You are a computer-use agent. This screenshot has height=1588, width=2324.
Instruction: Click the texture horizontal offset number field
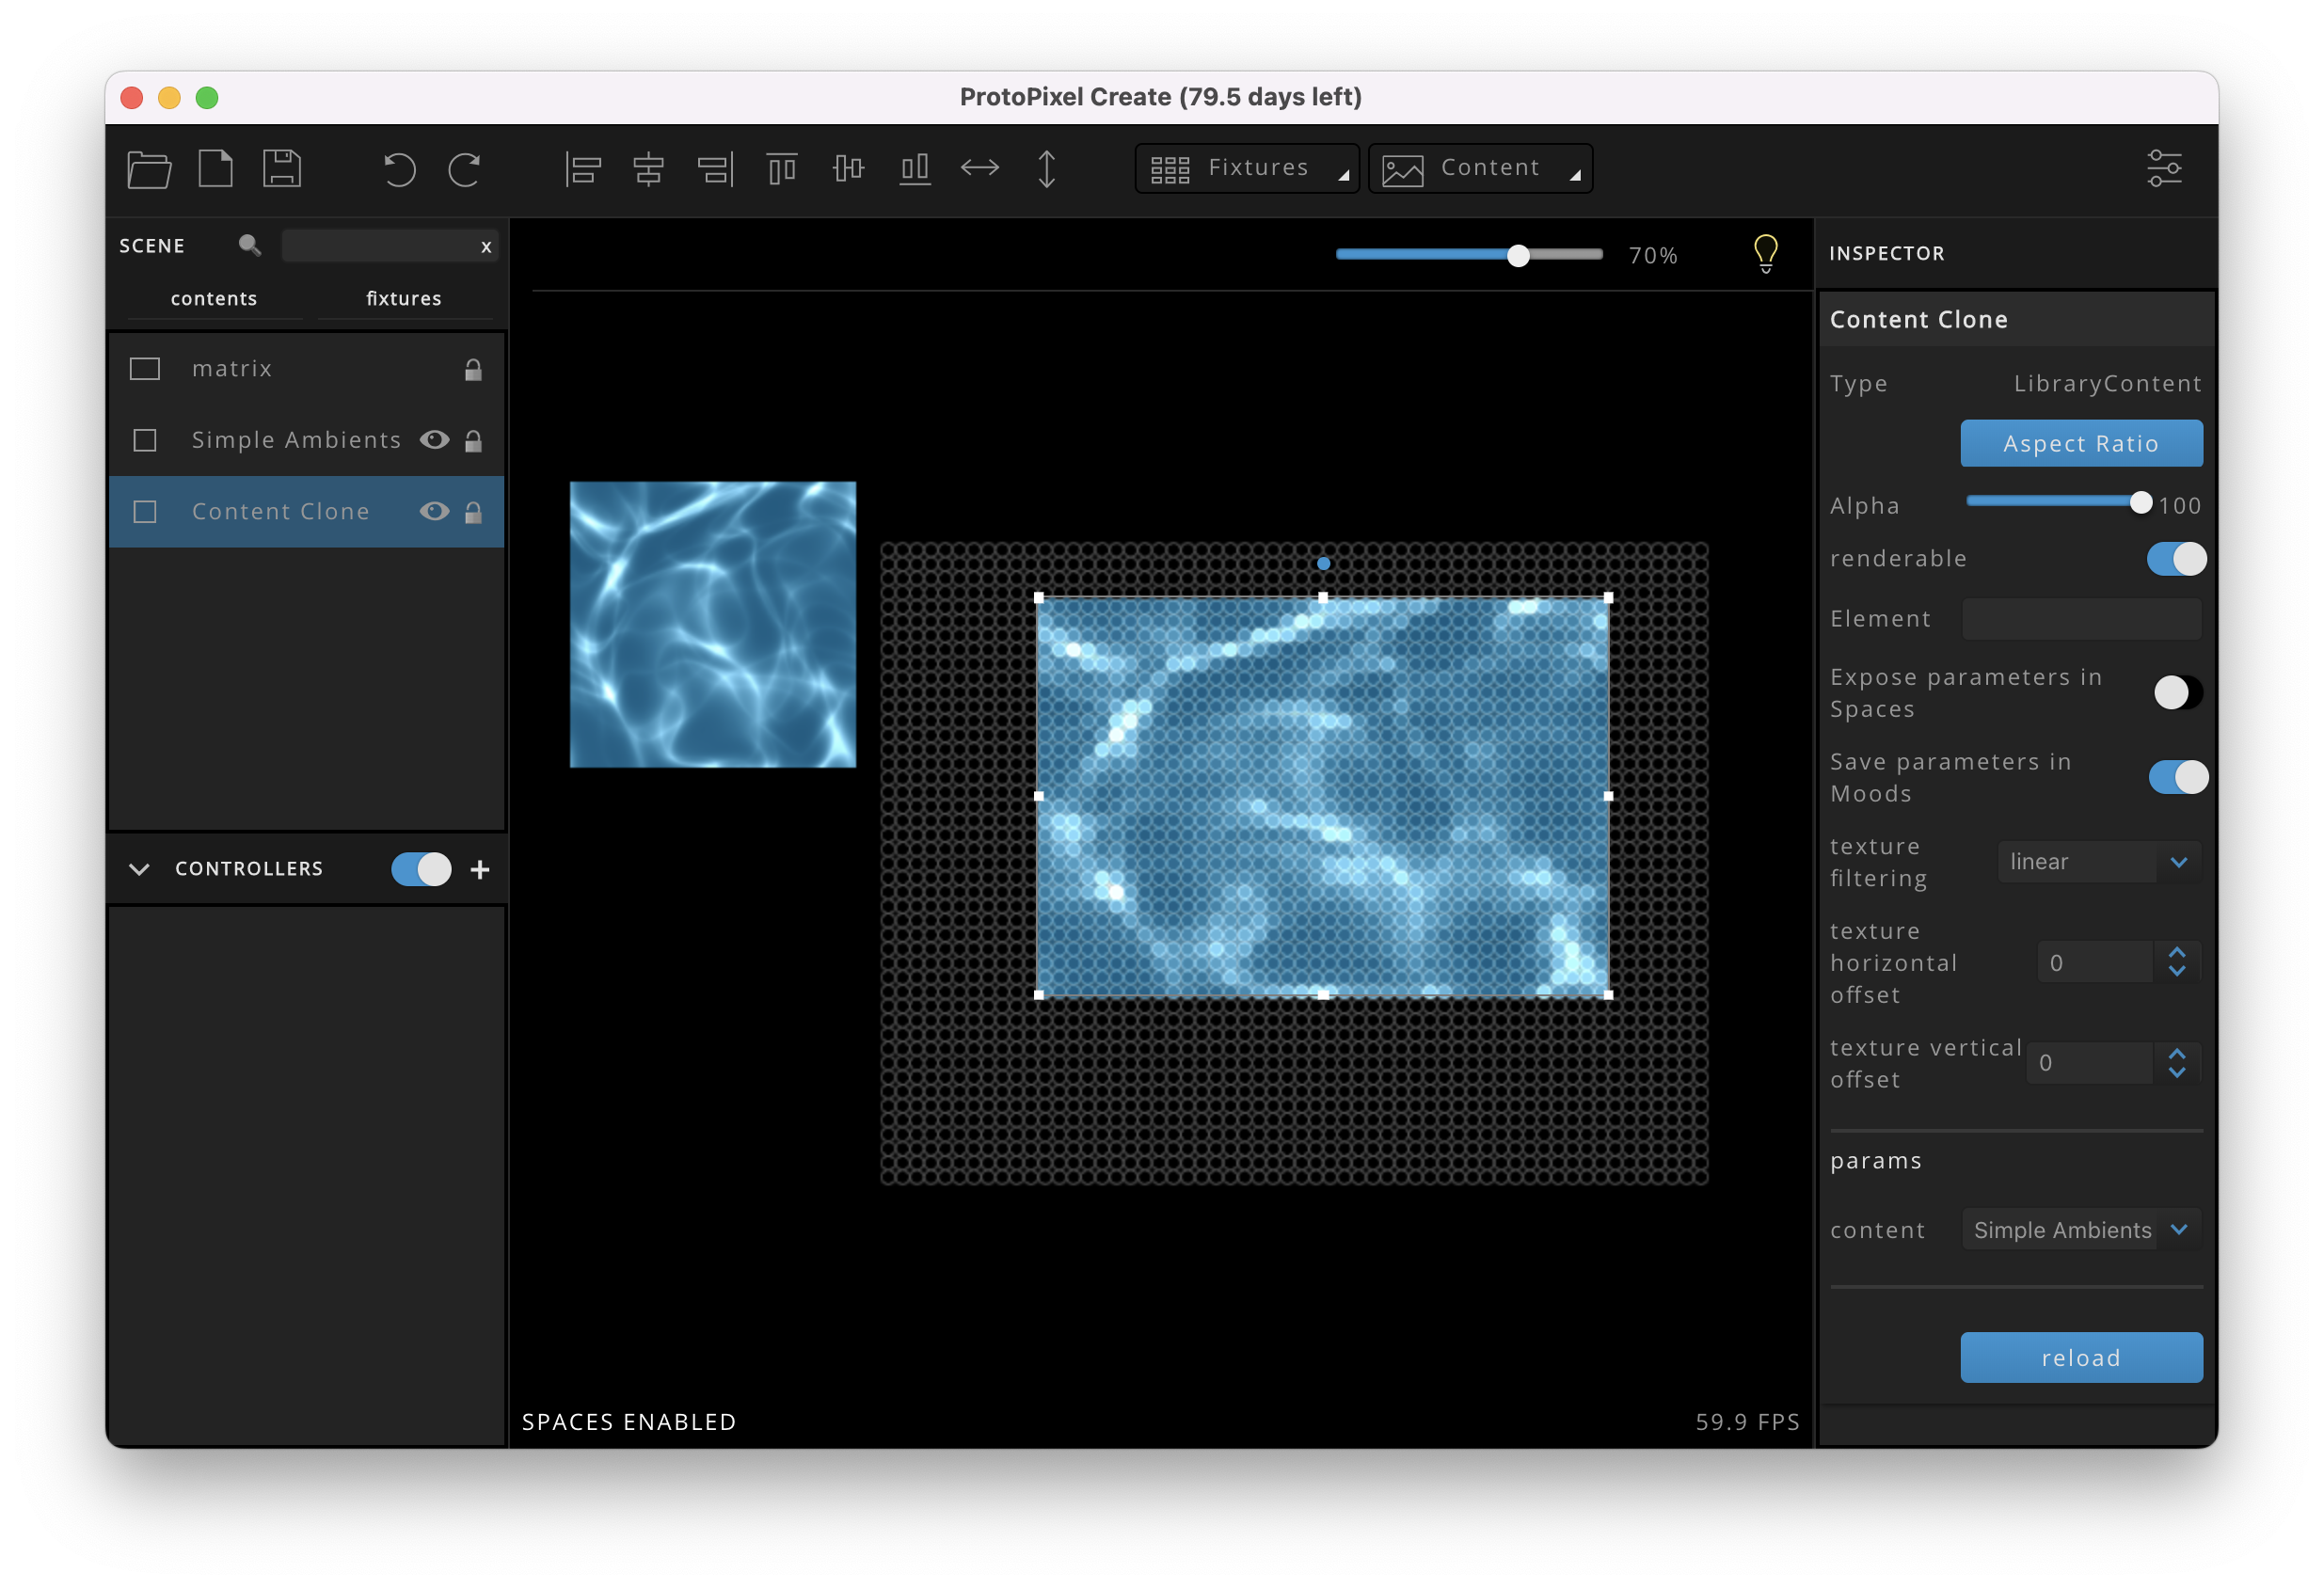point(2094,963)
